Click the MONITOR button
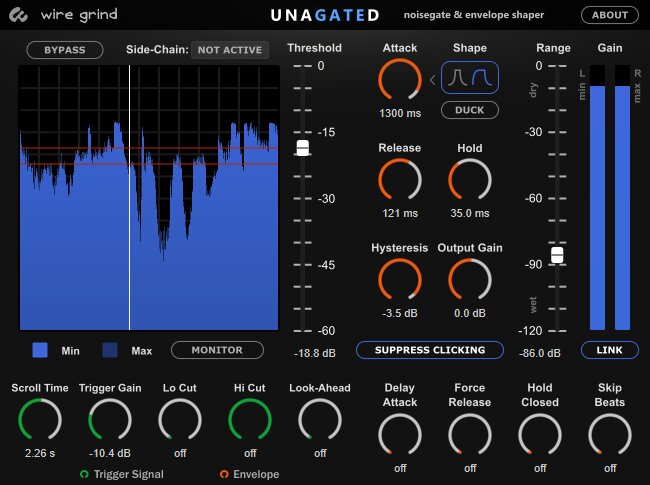 [x=217, y=350]
